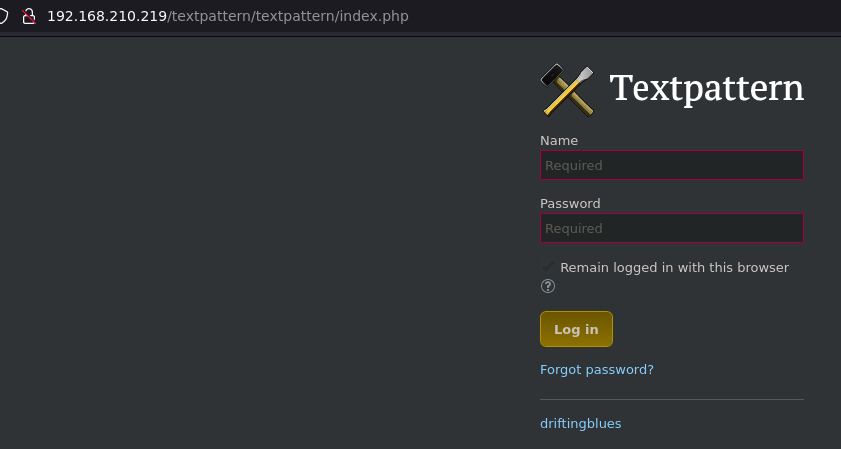Screen dimensions: 841x449
Task: Click the question mark help icon
Action: point(547,286)
